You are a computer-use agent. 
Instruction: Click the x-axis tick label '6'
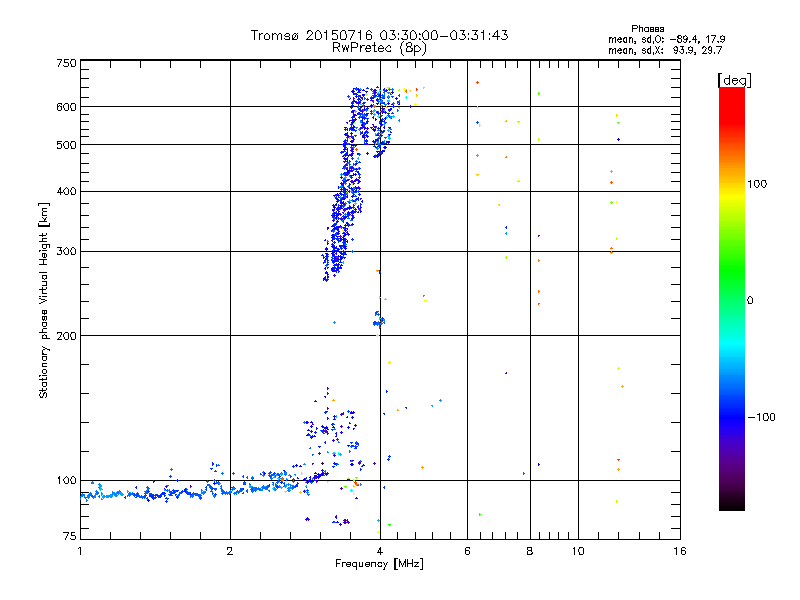pos(467,551)
